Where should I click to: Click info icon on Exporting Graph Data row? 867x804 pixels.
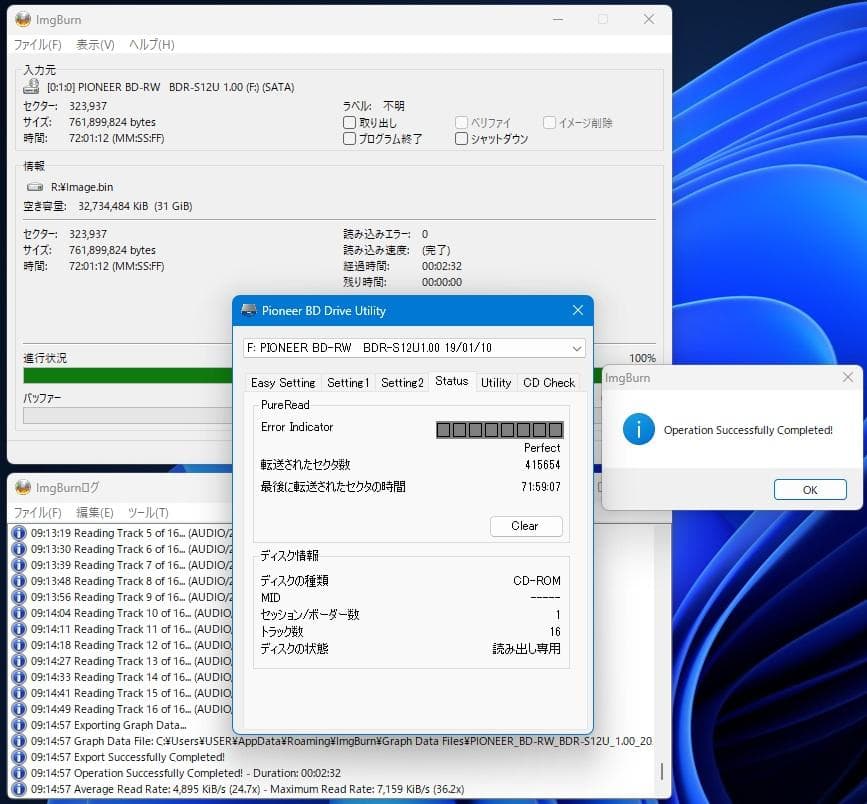(19, 725)
